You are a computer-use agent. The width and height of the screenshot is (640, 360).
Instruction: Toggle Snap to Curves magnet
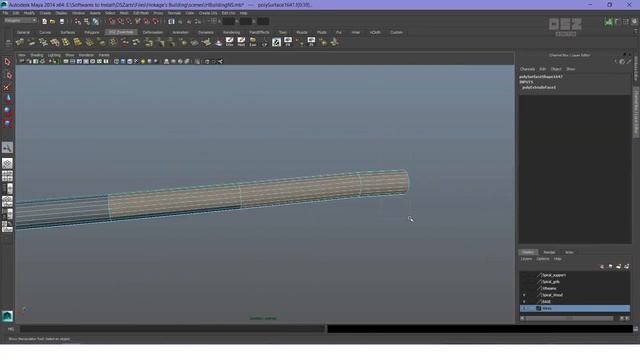121,21
